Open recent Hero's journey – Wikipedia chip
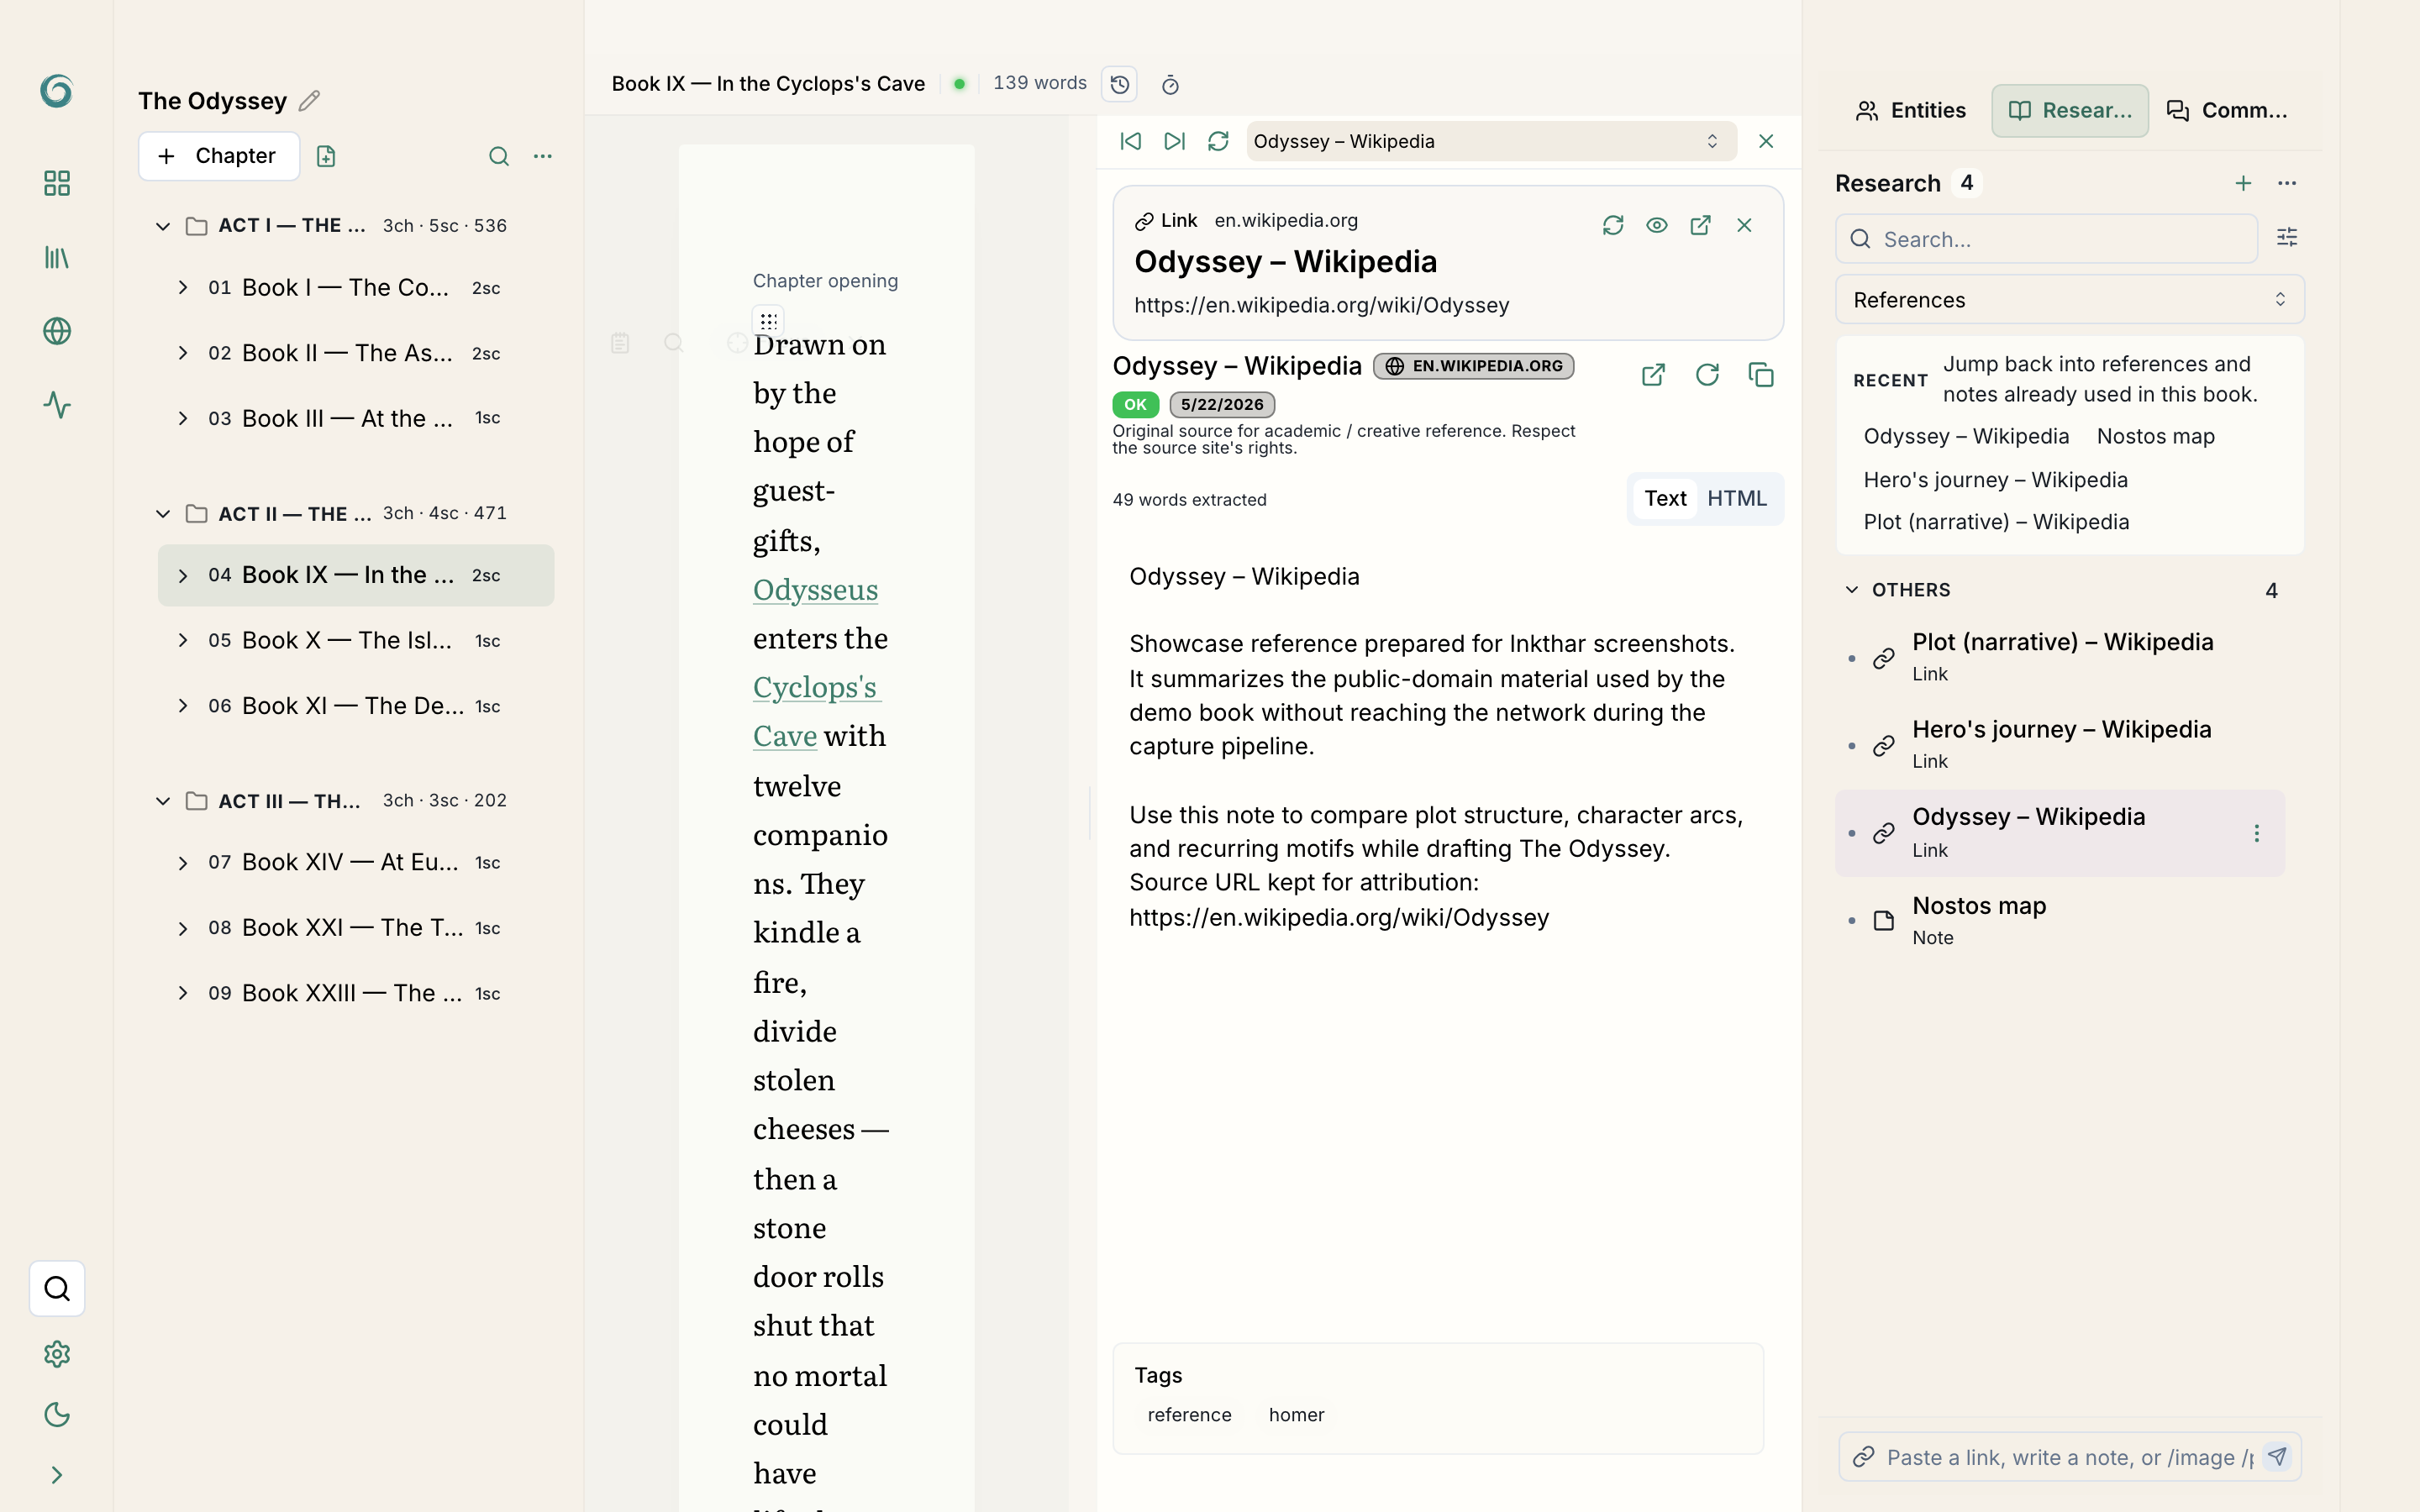Viewport: 2420px width, 1512px height. (1995, 480)
